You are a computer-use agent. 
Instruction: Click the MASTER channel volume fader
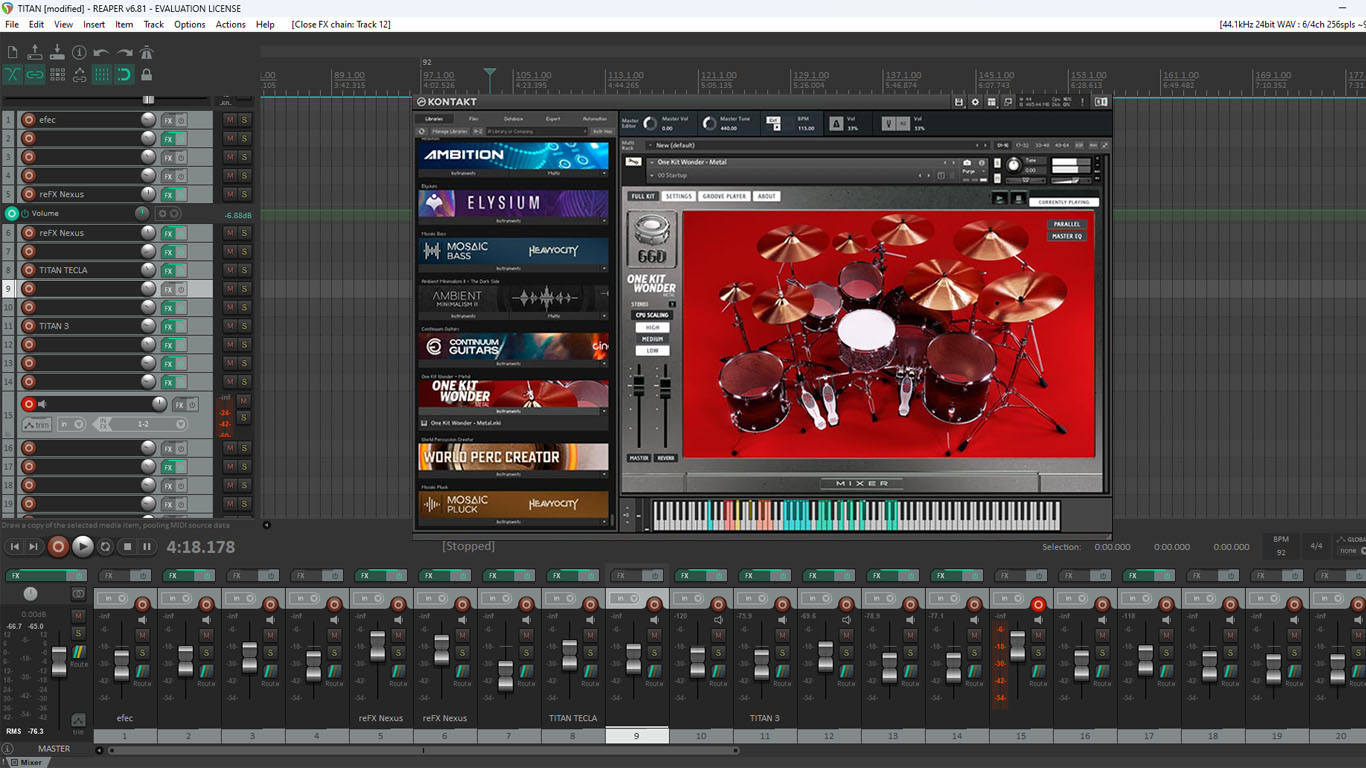pyautogui.click(x=59, y=662)
